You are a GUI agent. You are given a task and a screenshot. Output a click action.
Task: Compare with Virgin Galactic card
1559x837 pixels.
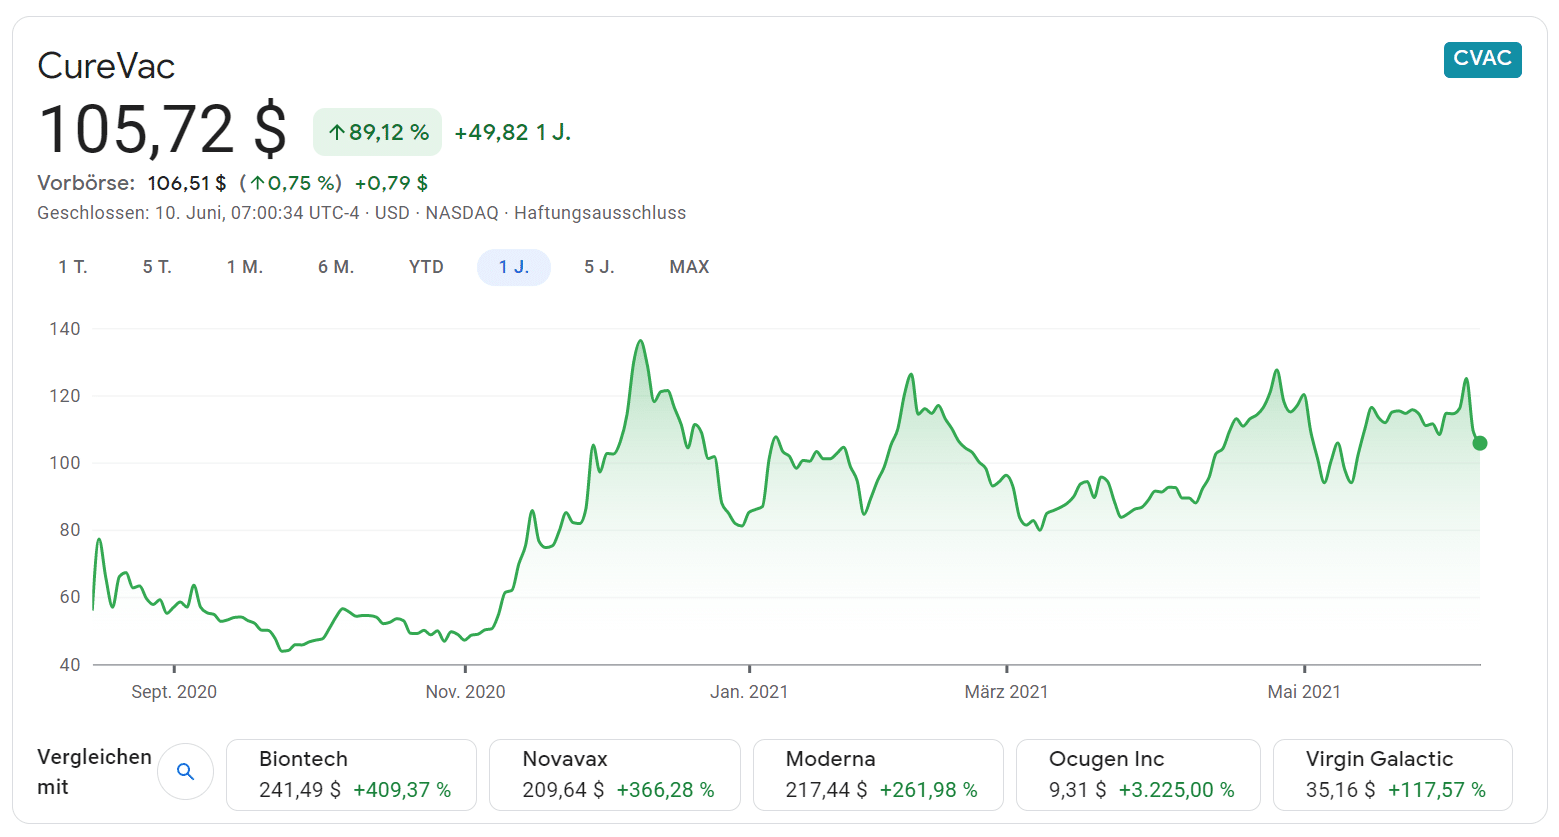click(1392, 775)
